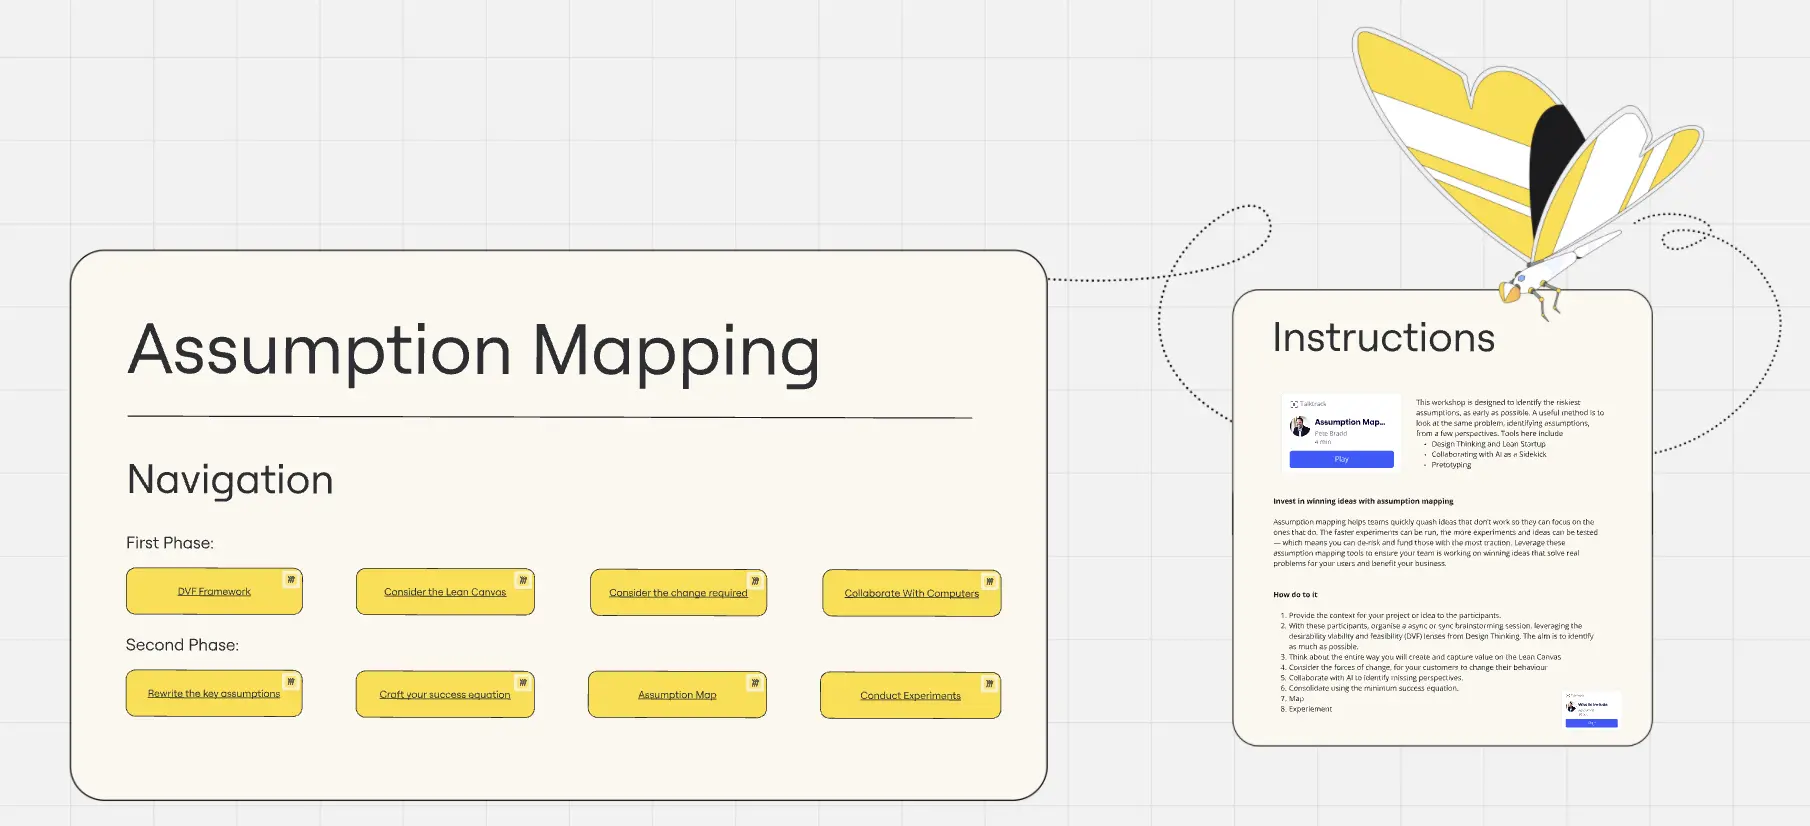Screen dimensions: 1810x826
Task: Click the 'Design Thinking and Lean Startup' bullet
Action: [1488, 444]
